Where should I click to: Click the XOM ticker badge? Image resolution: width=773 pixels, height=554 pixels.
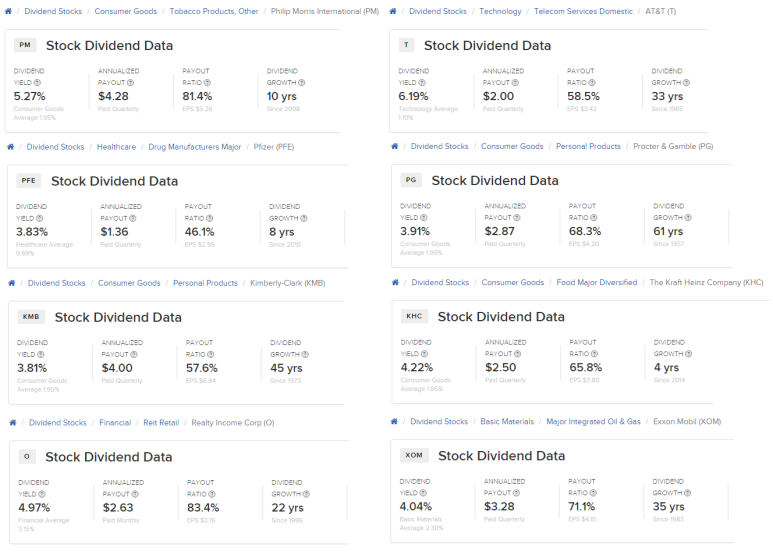coord(414,455)
